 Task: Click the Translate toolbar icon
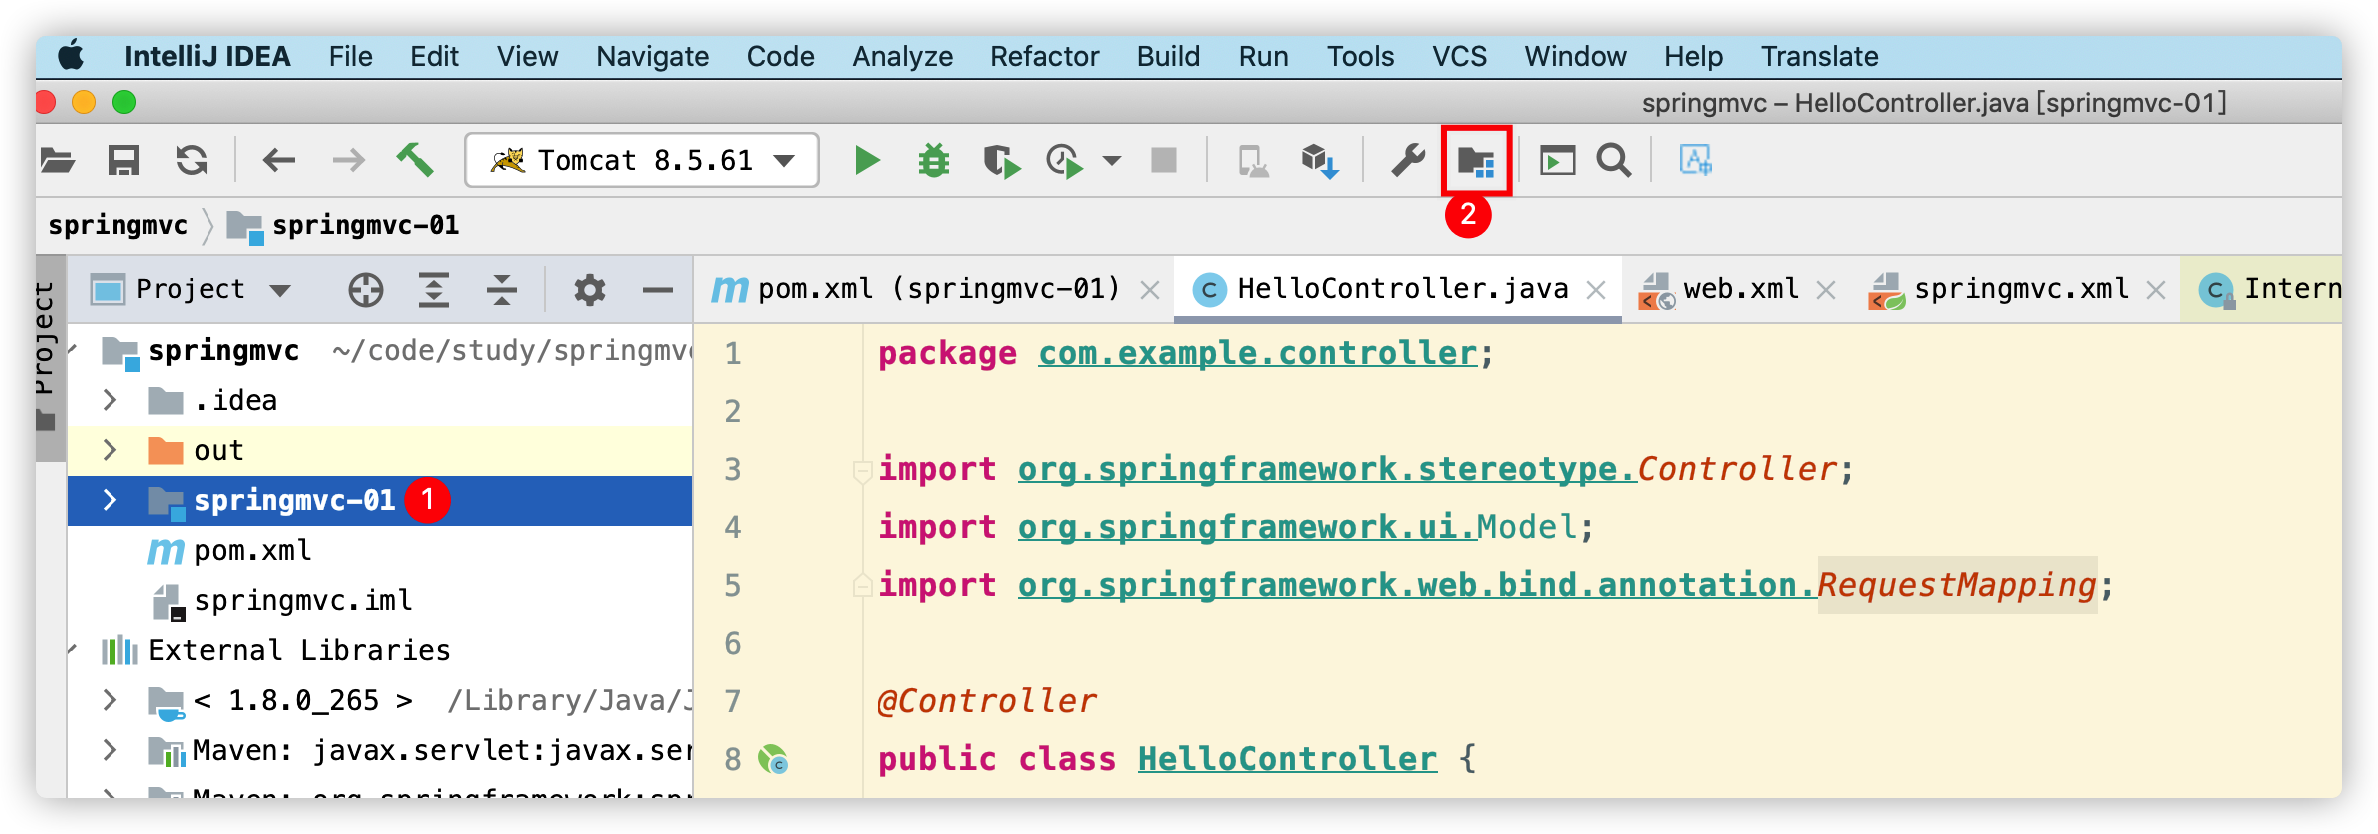pyautogui.click(x=1696, y=160)
